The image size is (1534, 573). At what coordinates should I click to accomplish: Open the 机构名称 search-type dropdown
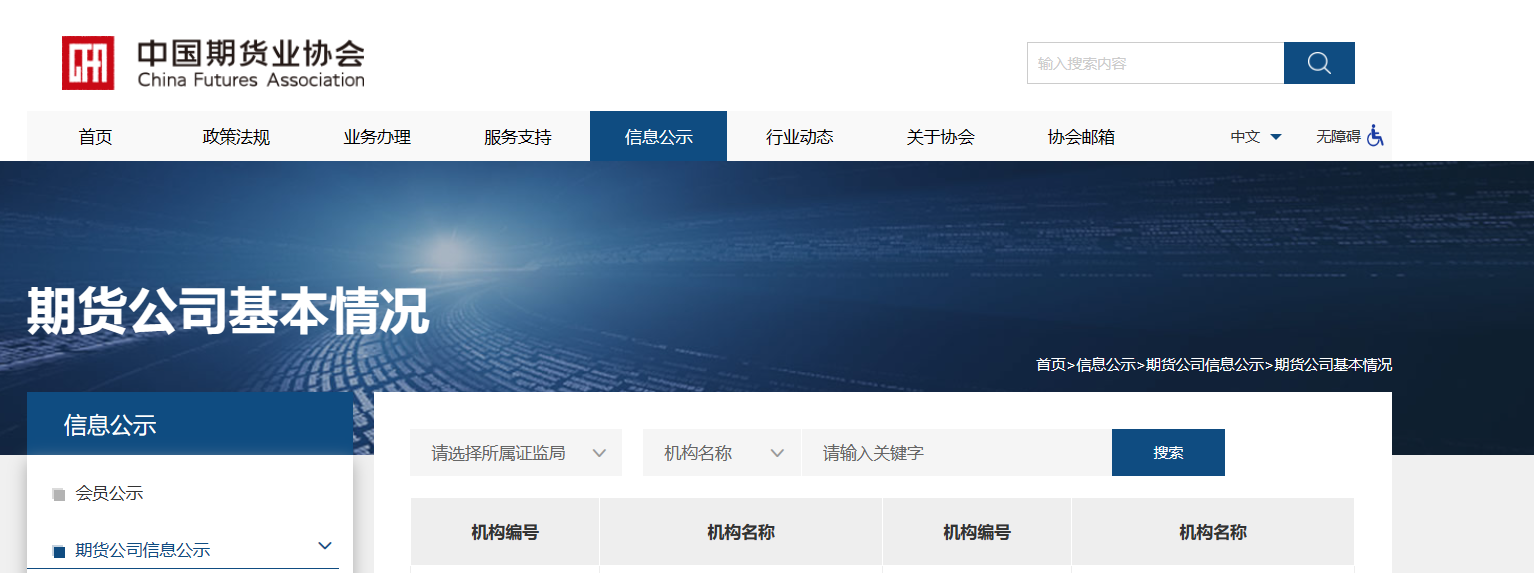coord(722,453)
